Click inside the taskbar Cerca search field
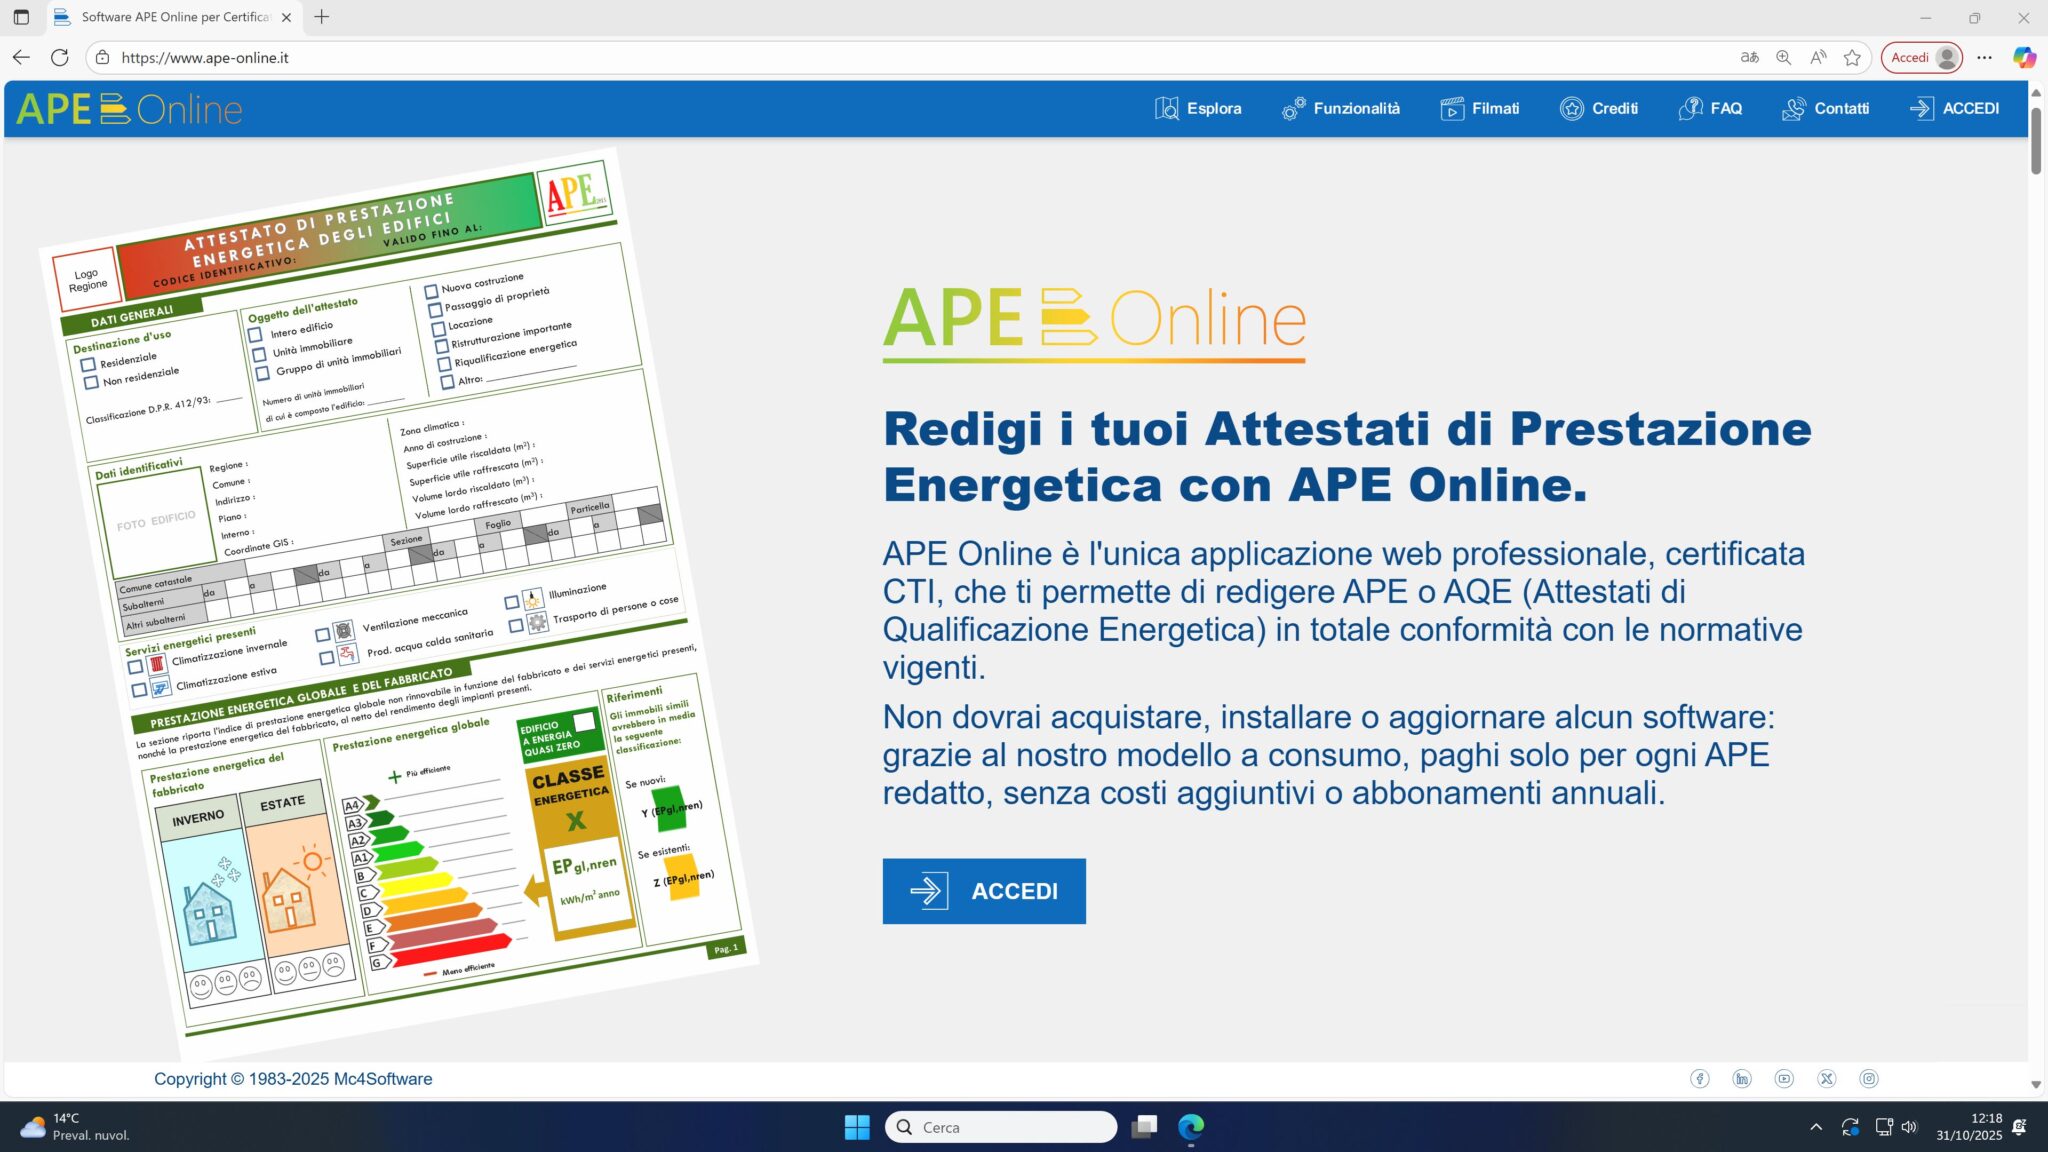The image size is (2048, 1152). tap(1000, 1127)
